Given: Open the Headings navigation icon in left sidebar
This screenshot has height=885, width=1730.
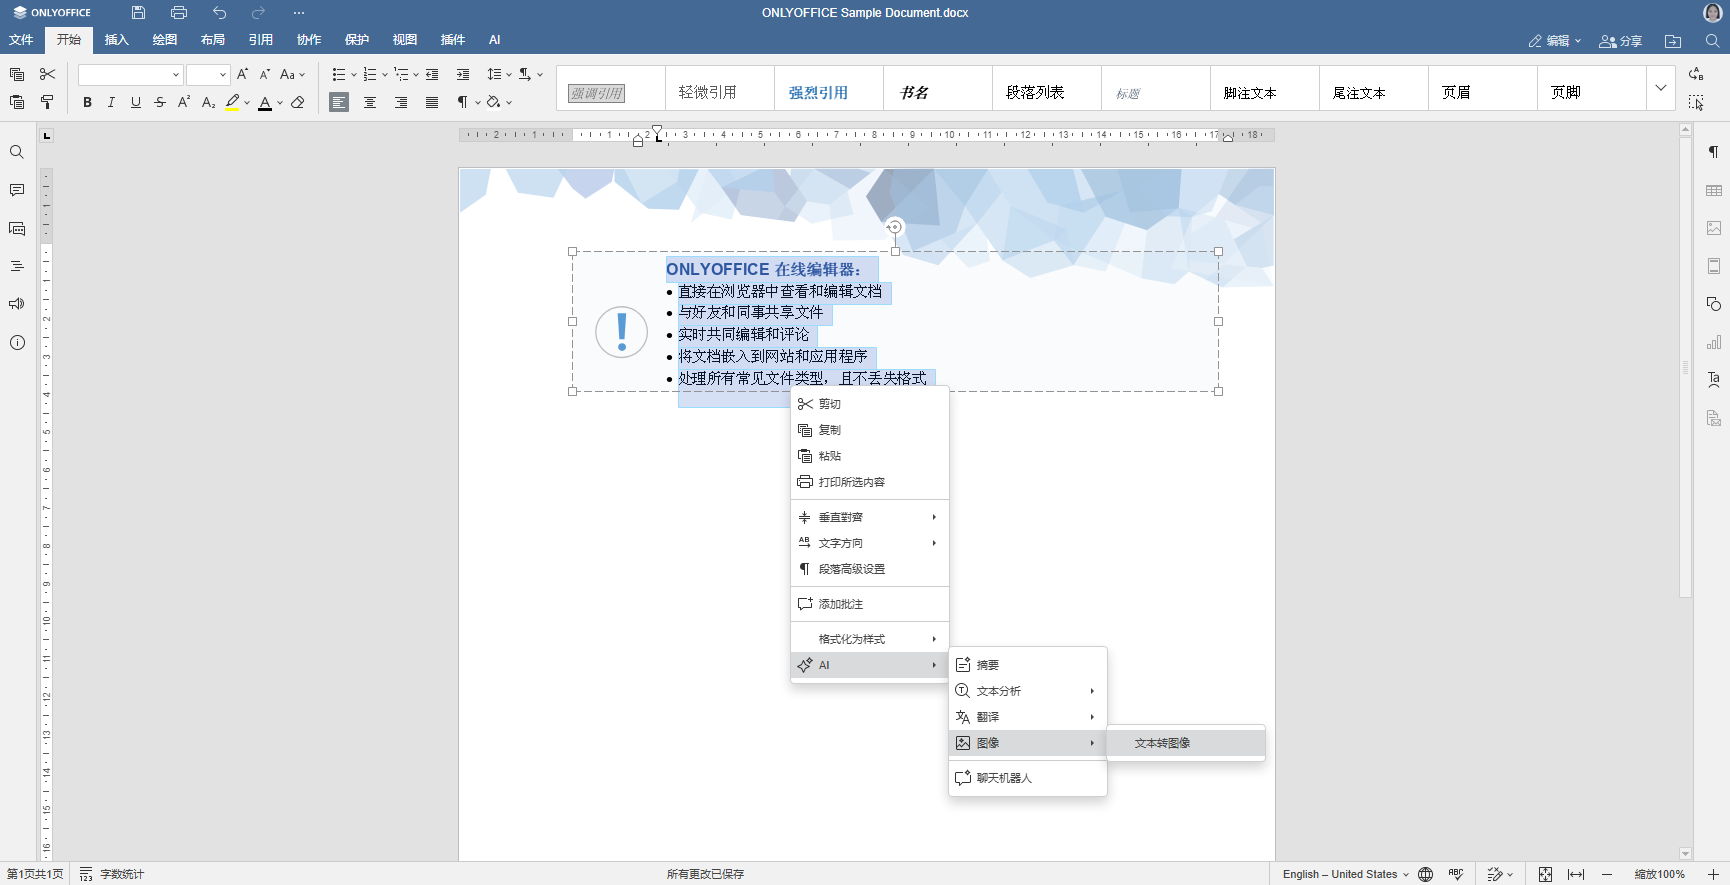Looking at the screenshot, I should (x=17, y=266).
